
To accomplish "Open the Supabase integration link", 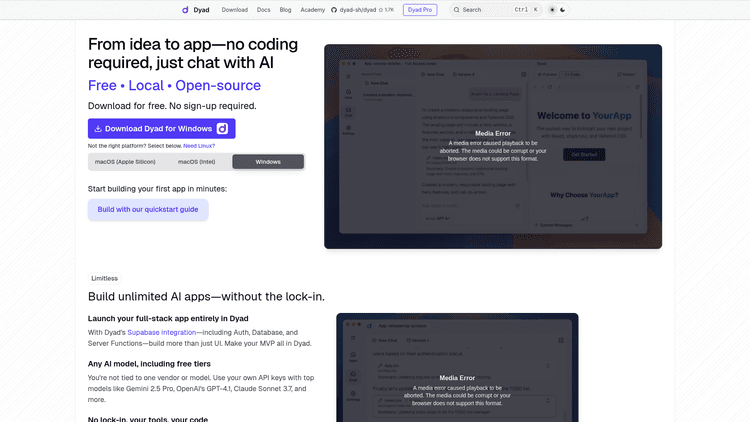I will 162,333.
